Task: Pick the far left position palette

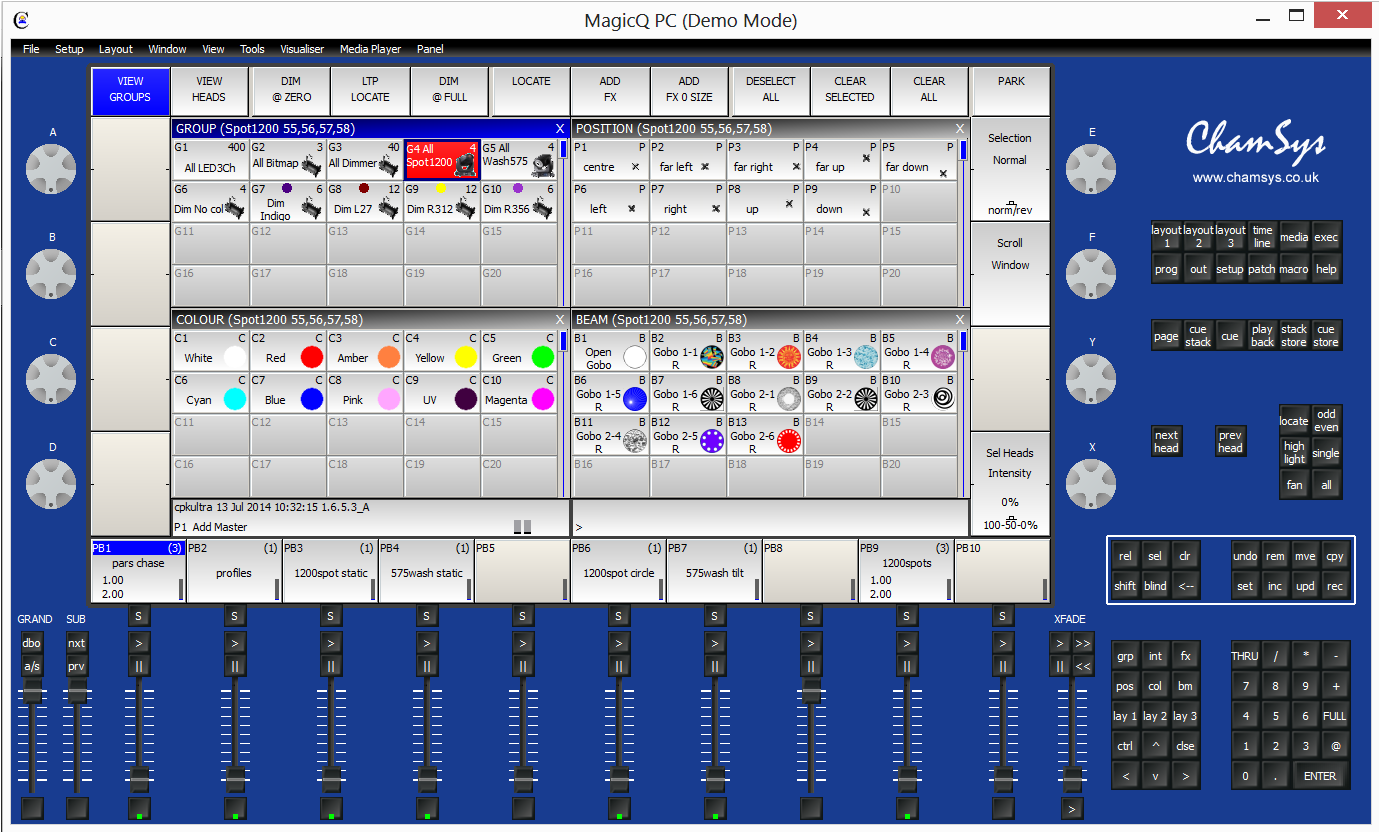Action: [688, 160]
